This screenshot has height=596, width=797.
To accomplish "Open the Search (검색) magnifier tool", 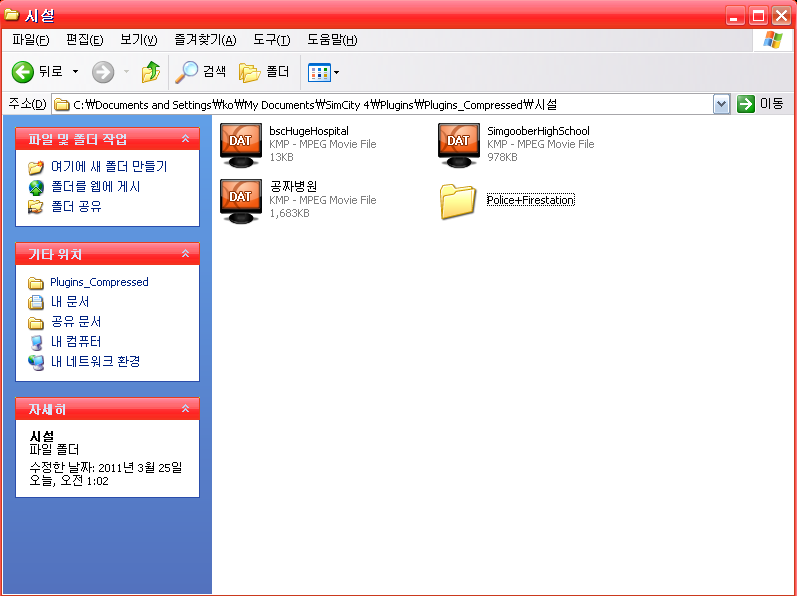I will [200, 72].
